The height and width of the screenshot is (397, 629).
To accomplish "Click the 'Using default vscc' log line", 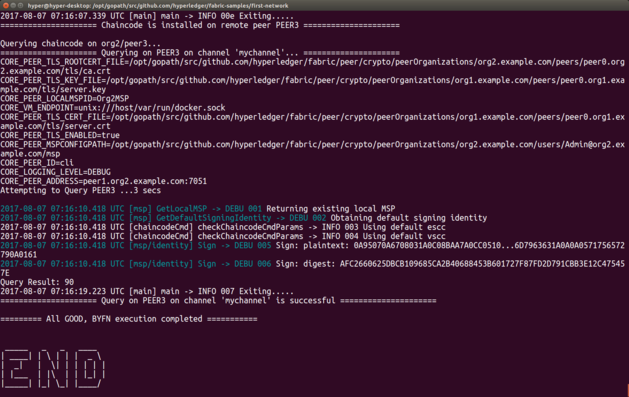I will (x=223, y=236).
